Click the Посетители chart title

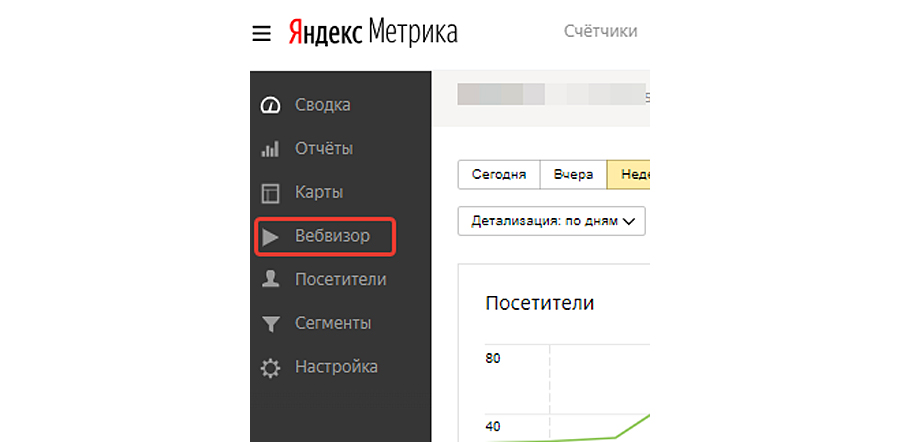click(x=539, y=303)
